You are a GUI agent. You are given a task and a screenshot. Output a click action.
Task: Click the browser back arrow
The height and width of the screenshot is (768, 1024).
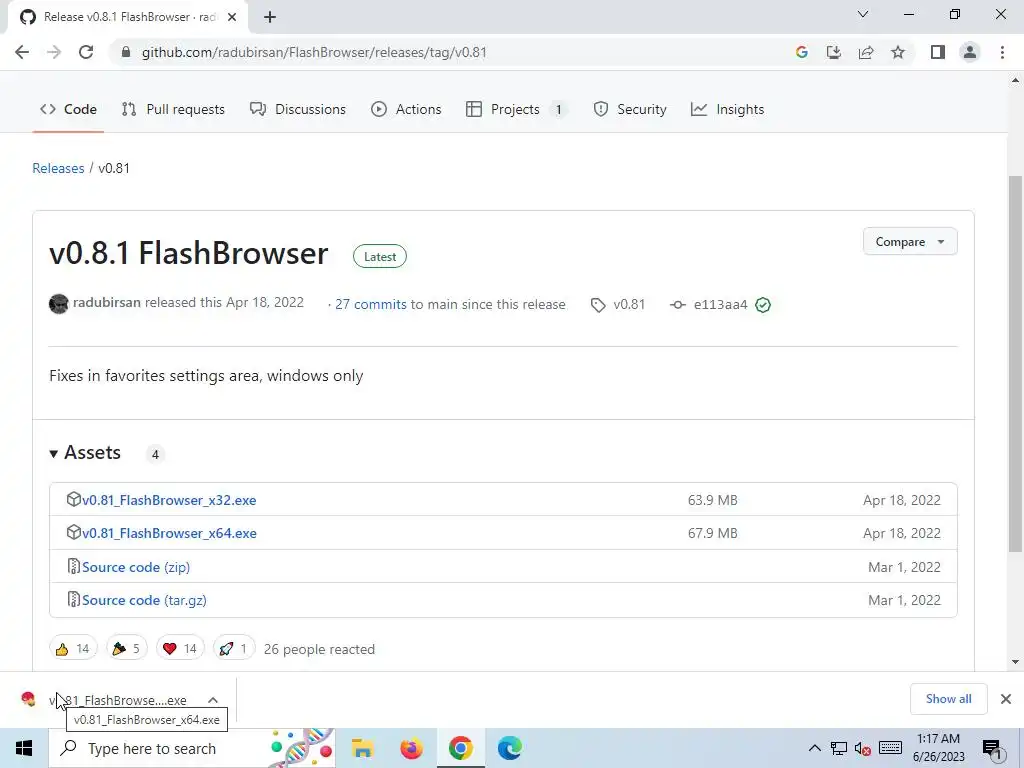pos(22,52)
